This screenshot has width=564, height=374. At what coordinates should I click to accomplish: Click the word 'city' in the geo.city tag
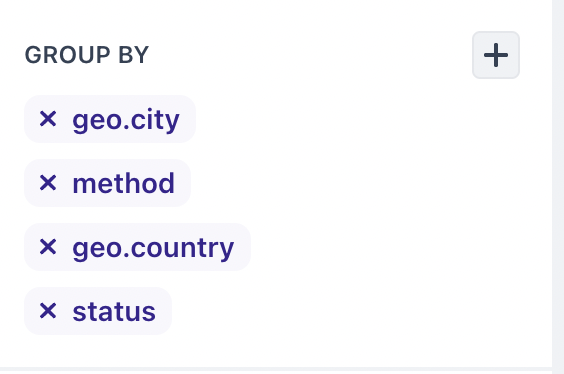[x=155, y=120]
